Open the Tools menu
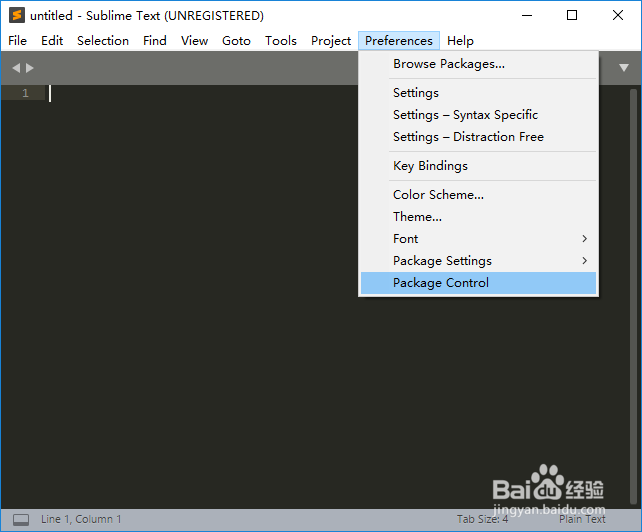This screenshot has width=642, height=532. tap(280, 41)
